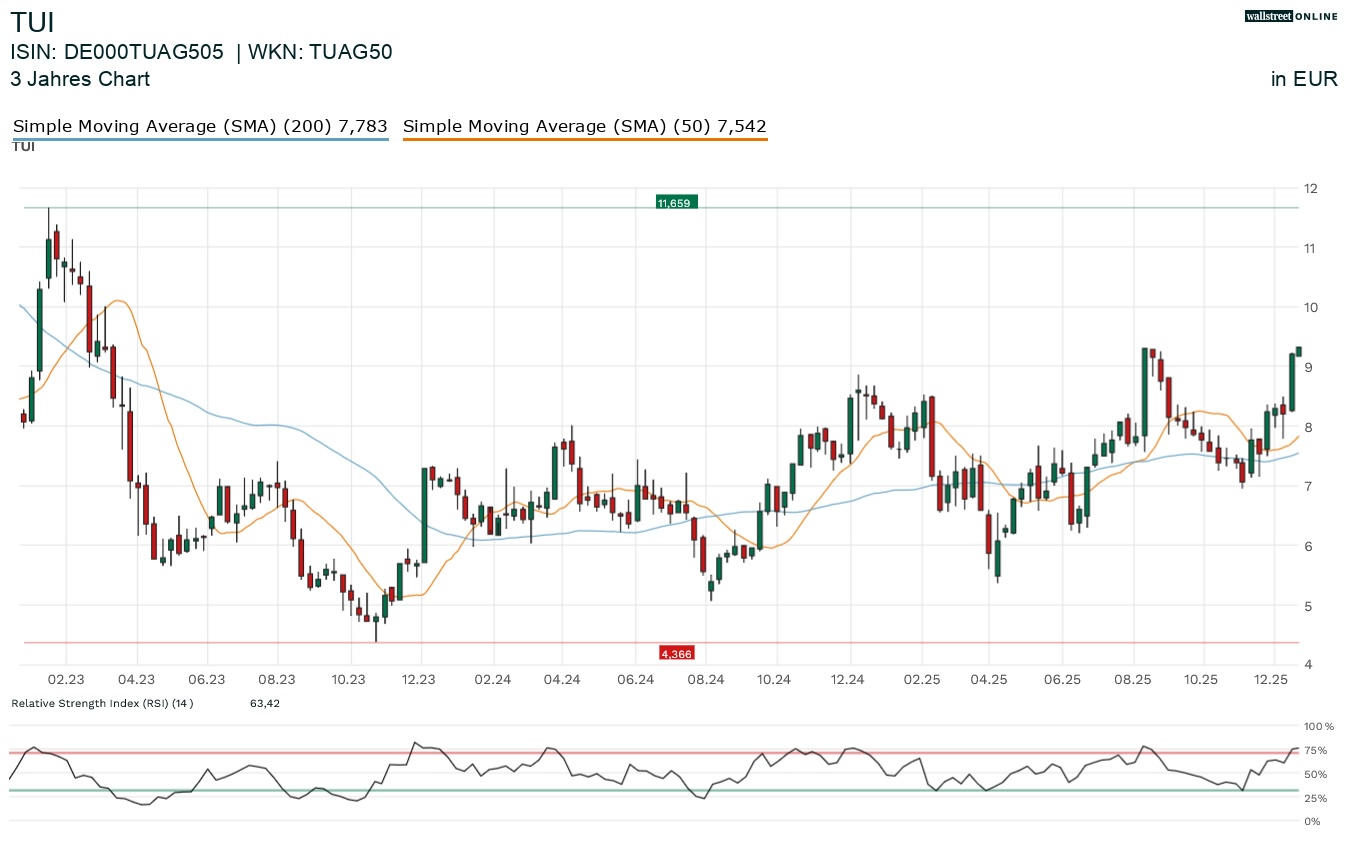Click the 12.23 date on the x-axis

point(421,679)
